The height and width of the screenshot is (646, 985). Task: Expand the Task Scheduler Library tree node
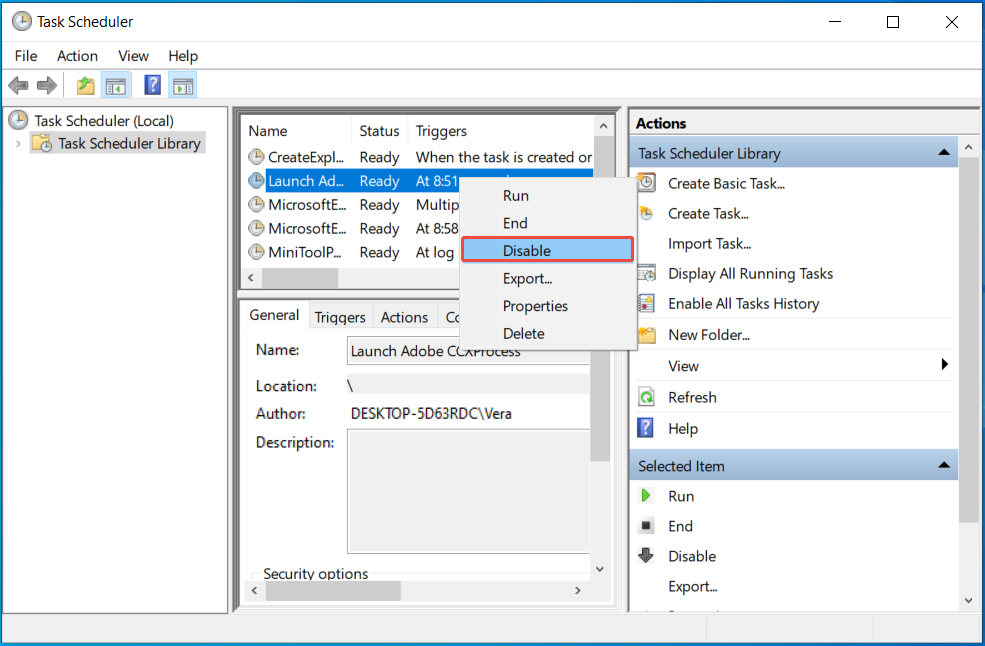[x=19, y=143]
